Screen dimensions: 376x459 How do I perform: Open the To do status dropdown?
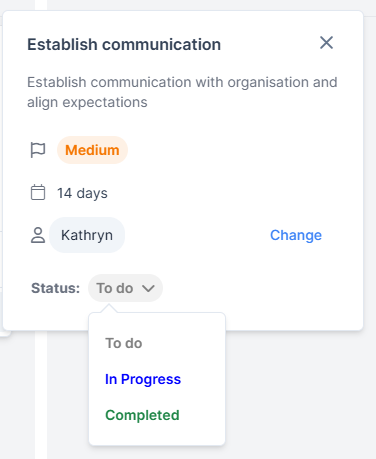(125, 288)
